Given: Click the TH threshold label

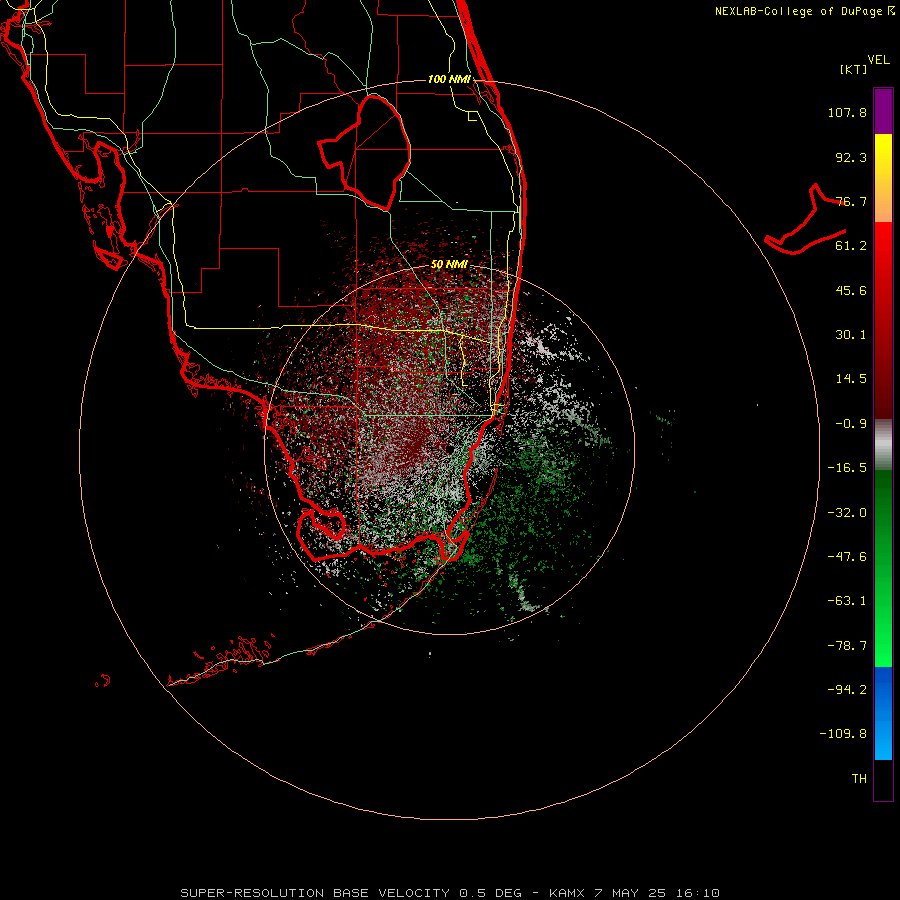Looking at the screenshot, I should [x=859, y=779].
